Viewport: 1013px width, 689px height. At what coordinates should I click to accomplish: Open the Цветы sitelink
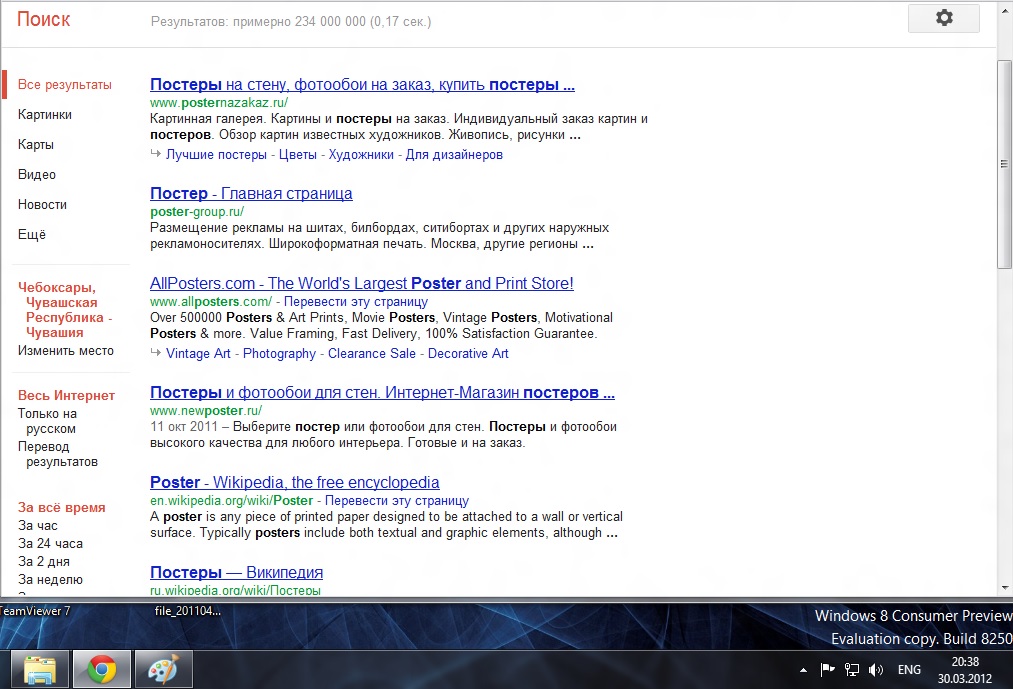point(298,154)
